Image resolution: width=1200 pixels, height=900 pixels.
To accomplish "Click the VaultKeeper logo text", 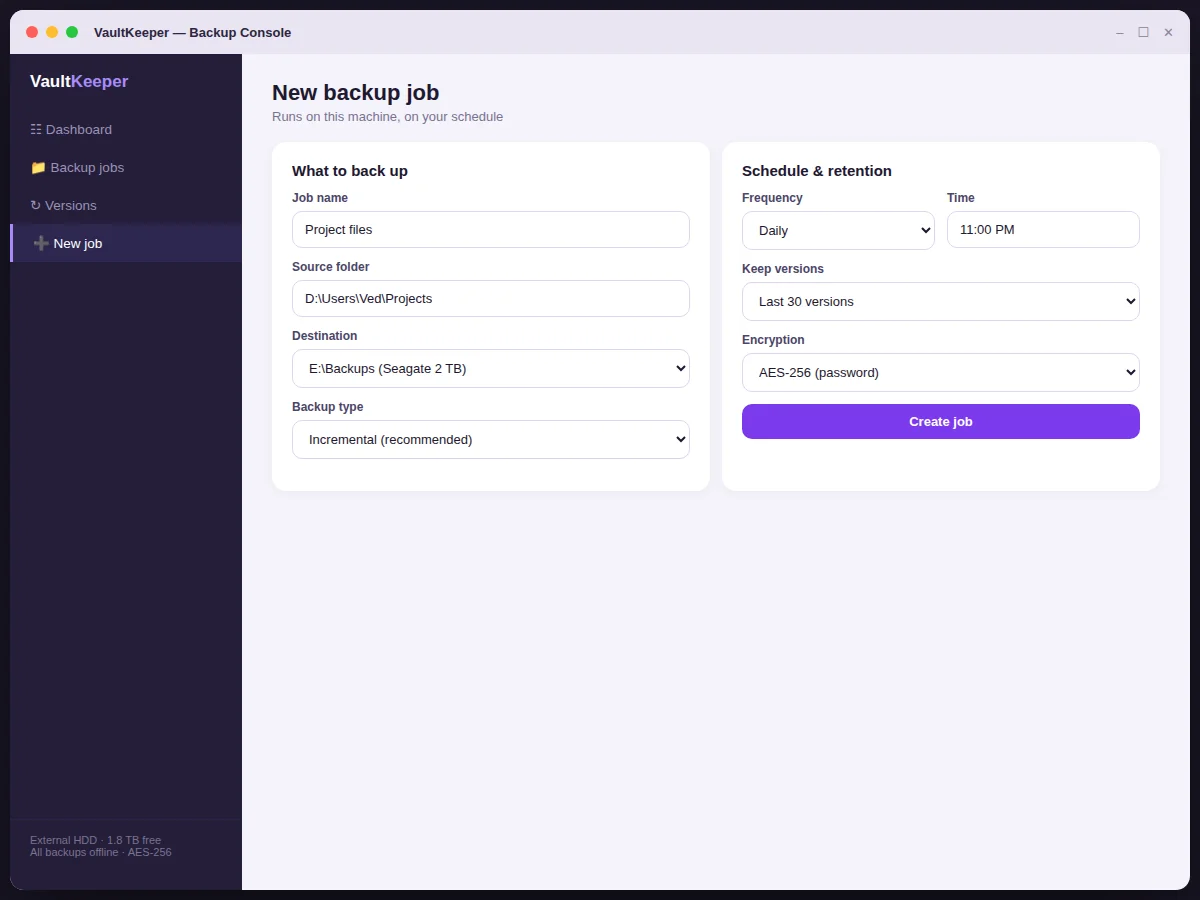I will click(x=79, y=82).
